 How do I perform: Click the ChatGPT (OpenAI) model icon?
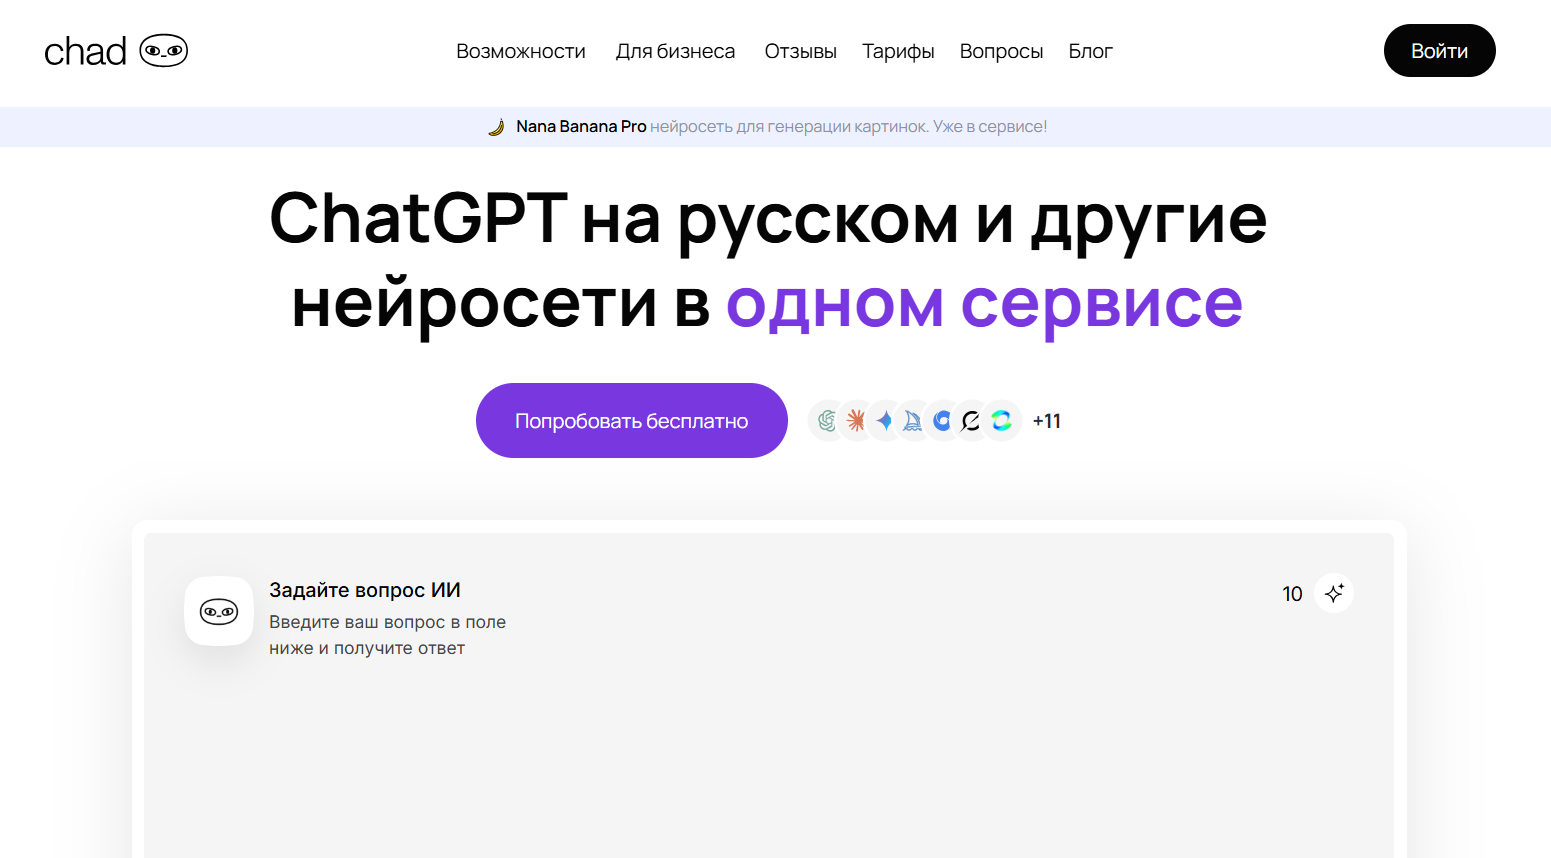point(827,421)
